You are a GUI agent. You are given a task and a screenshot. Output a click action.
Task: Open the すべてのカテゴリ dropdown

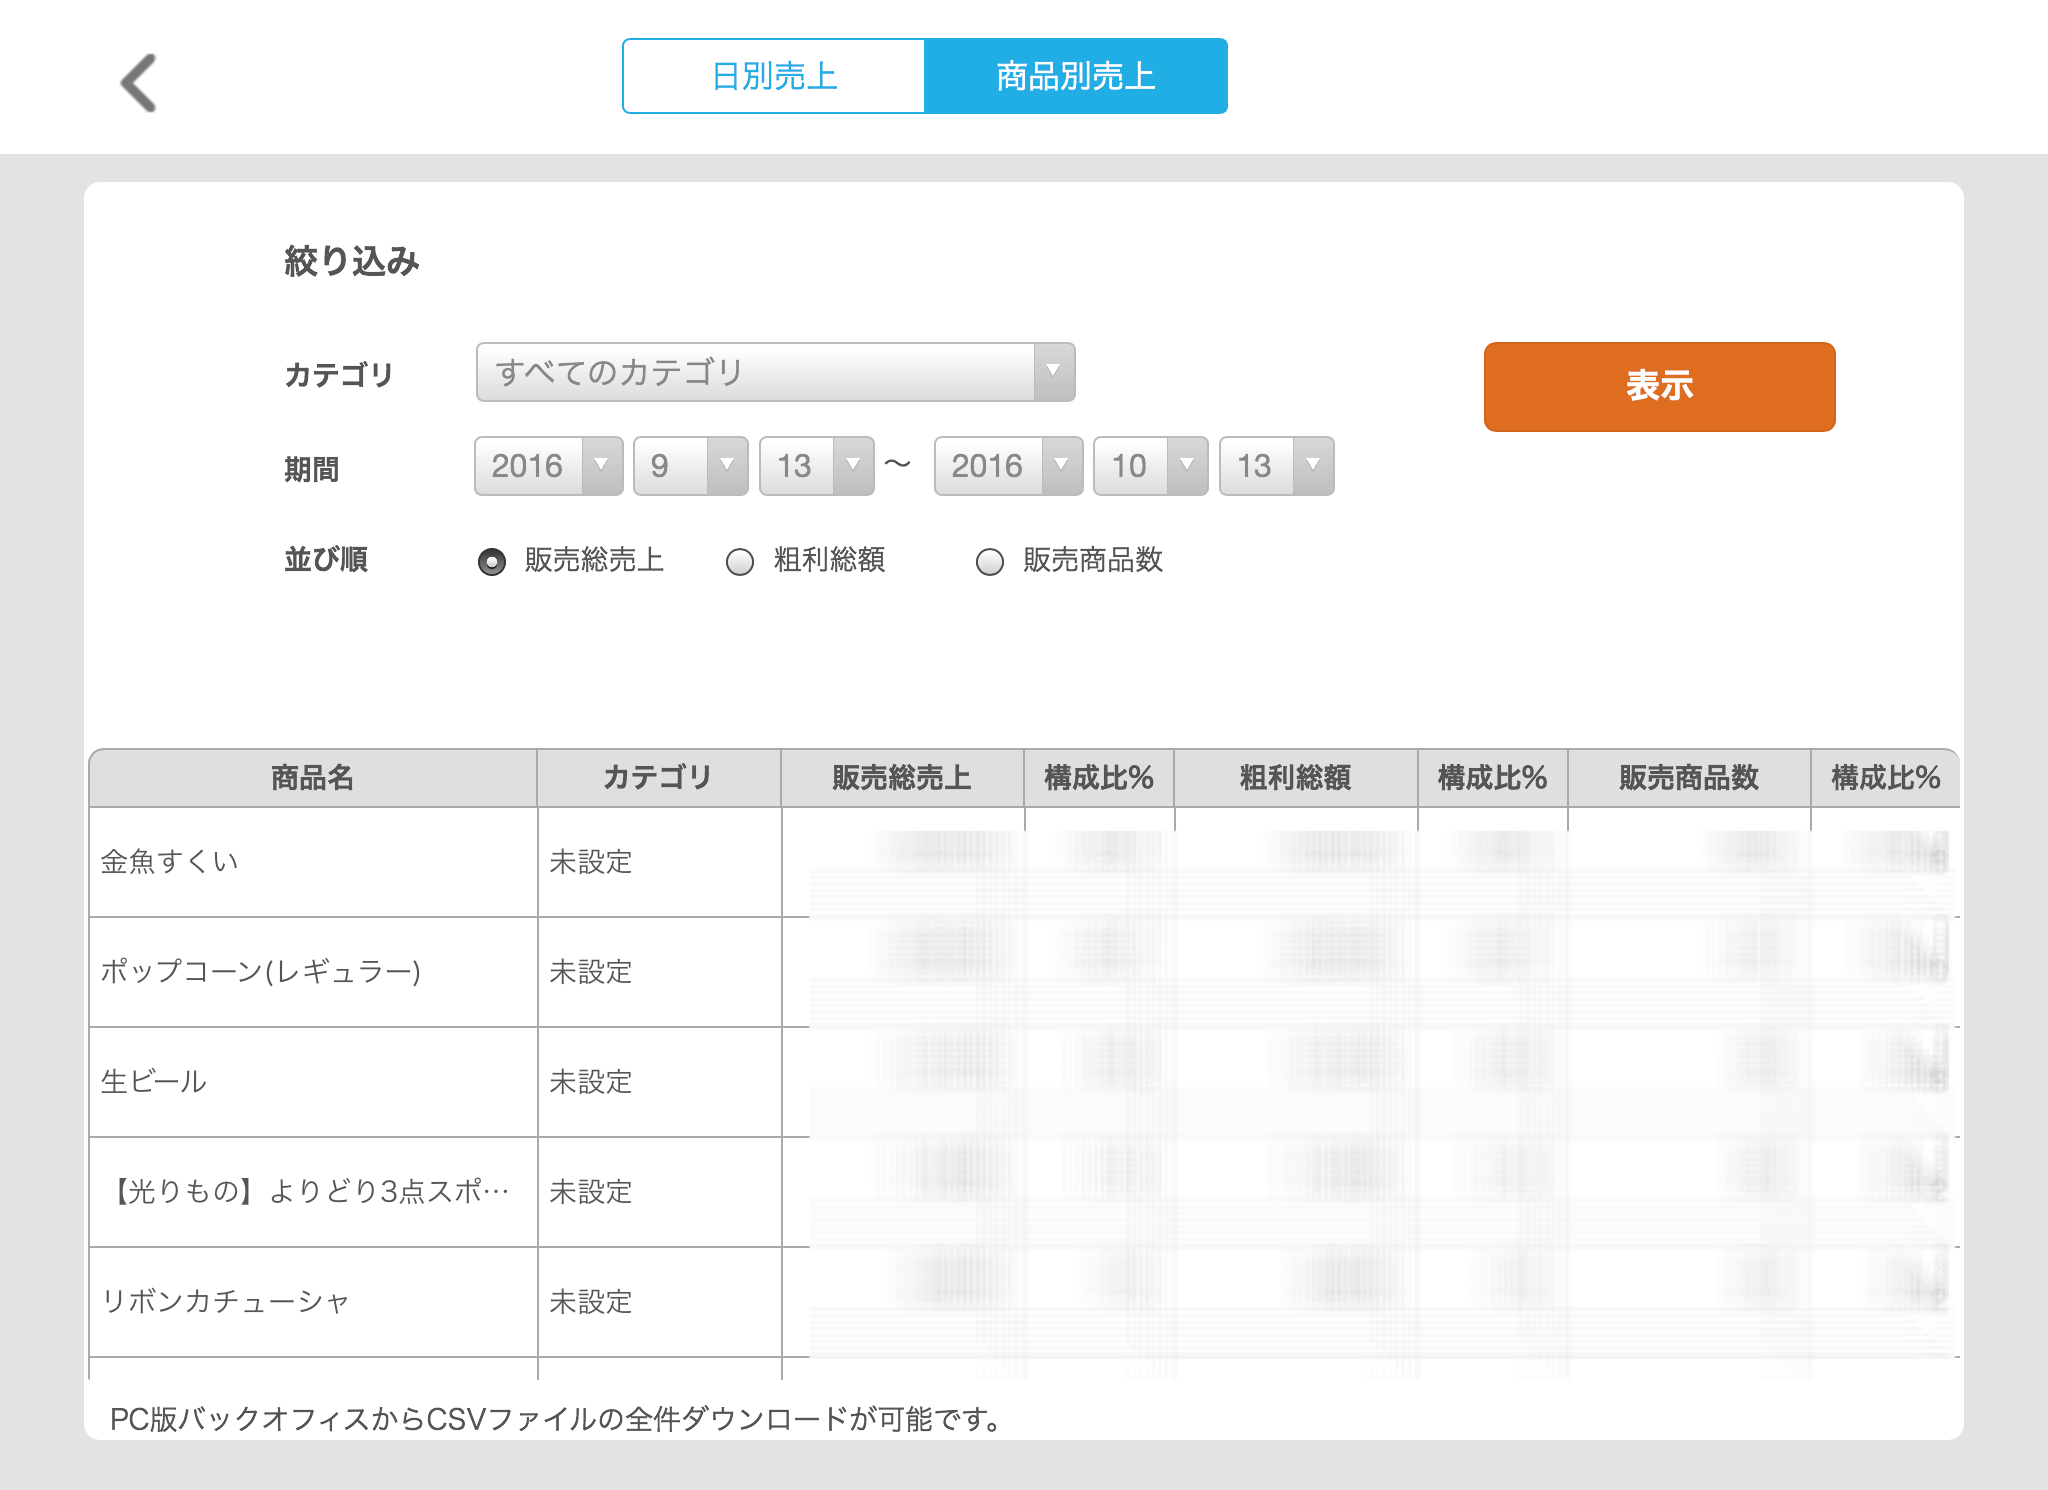[x=775, y=372]
